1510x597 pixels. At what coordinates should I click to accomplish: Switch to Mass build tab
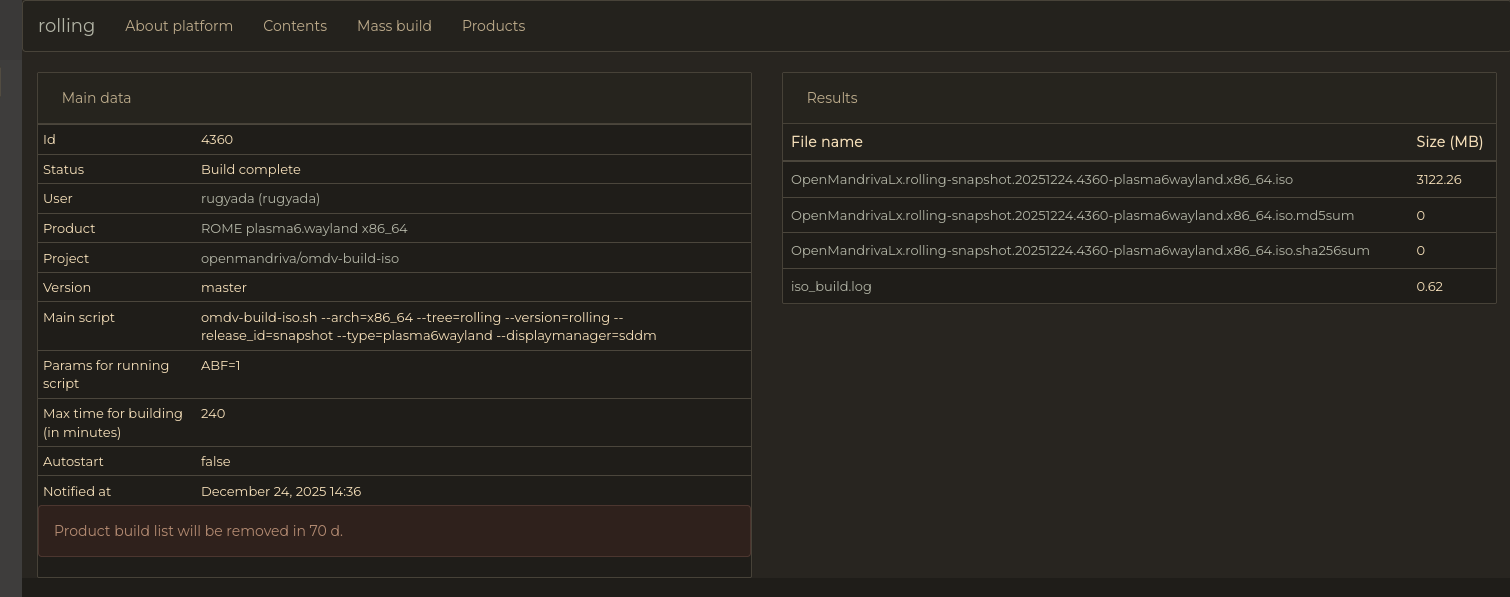click(x=394, y=26)
